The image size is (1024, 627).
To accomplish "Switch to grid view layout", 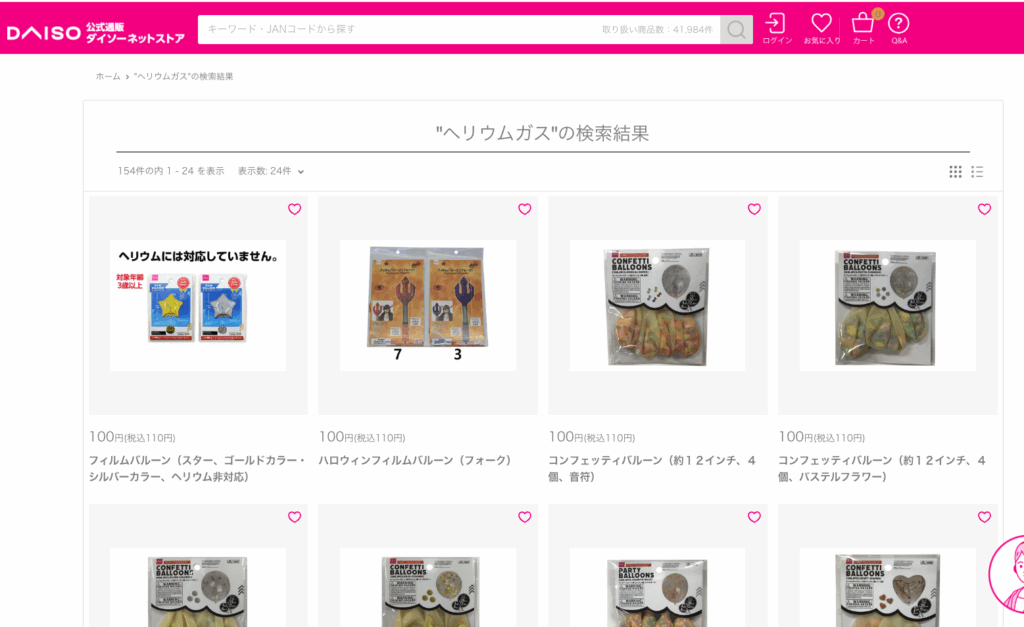I will point(955,172).
